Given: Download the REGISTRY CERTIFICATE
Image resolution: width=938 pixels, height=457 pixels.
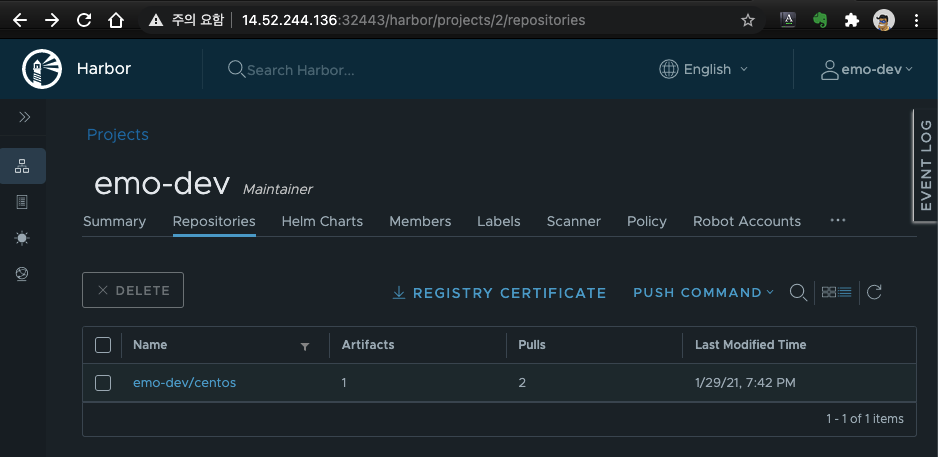Looking at the screenshot, I should 499,293.
